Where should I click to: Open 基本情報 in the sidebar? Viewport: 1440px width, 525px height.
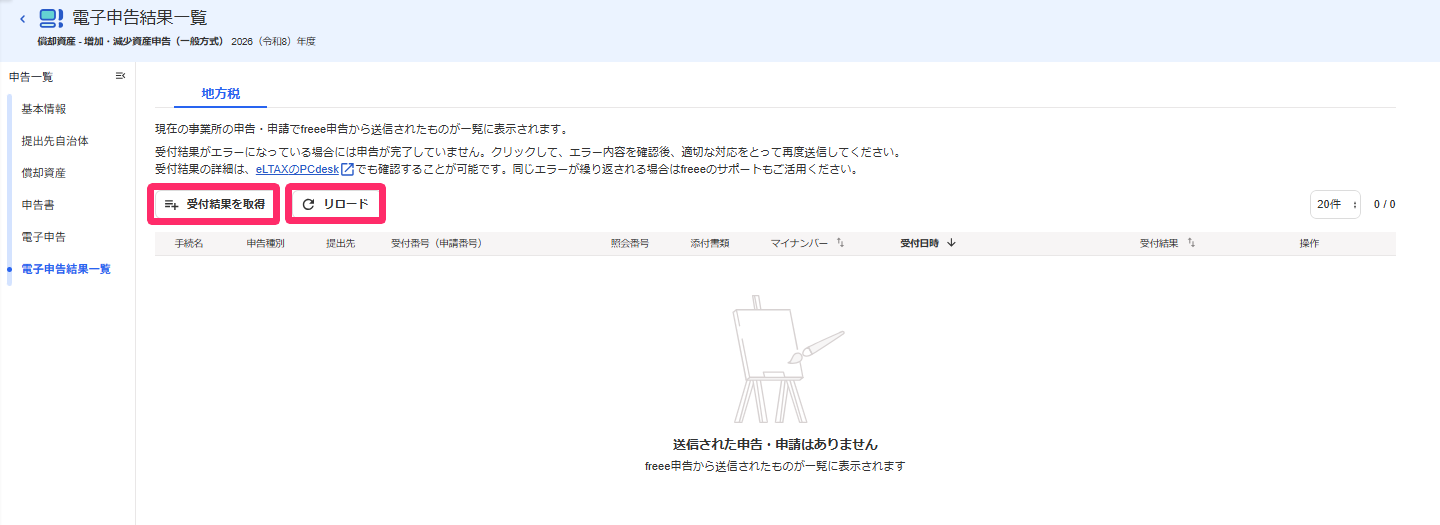tap(44, 109)
